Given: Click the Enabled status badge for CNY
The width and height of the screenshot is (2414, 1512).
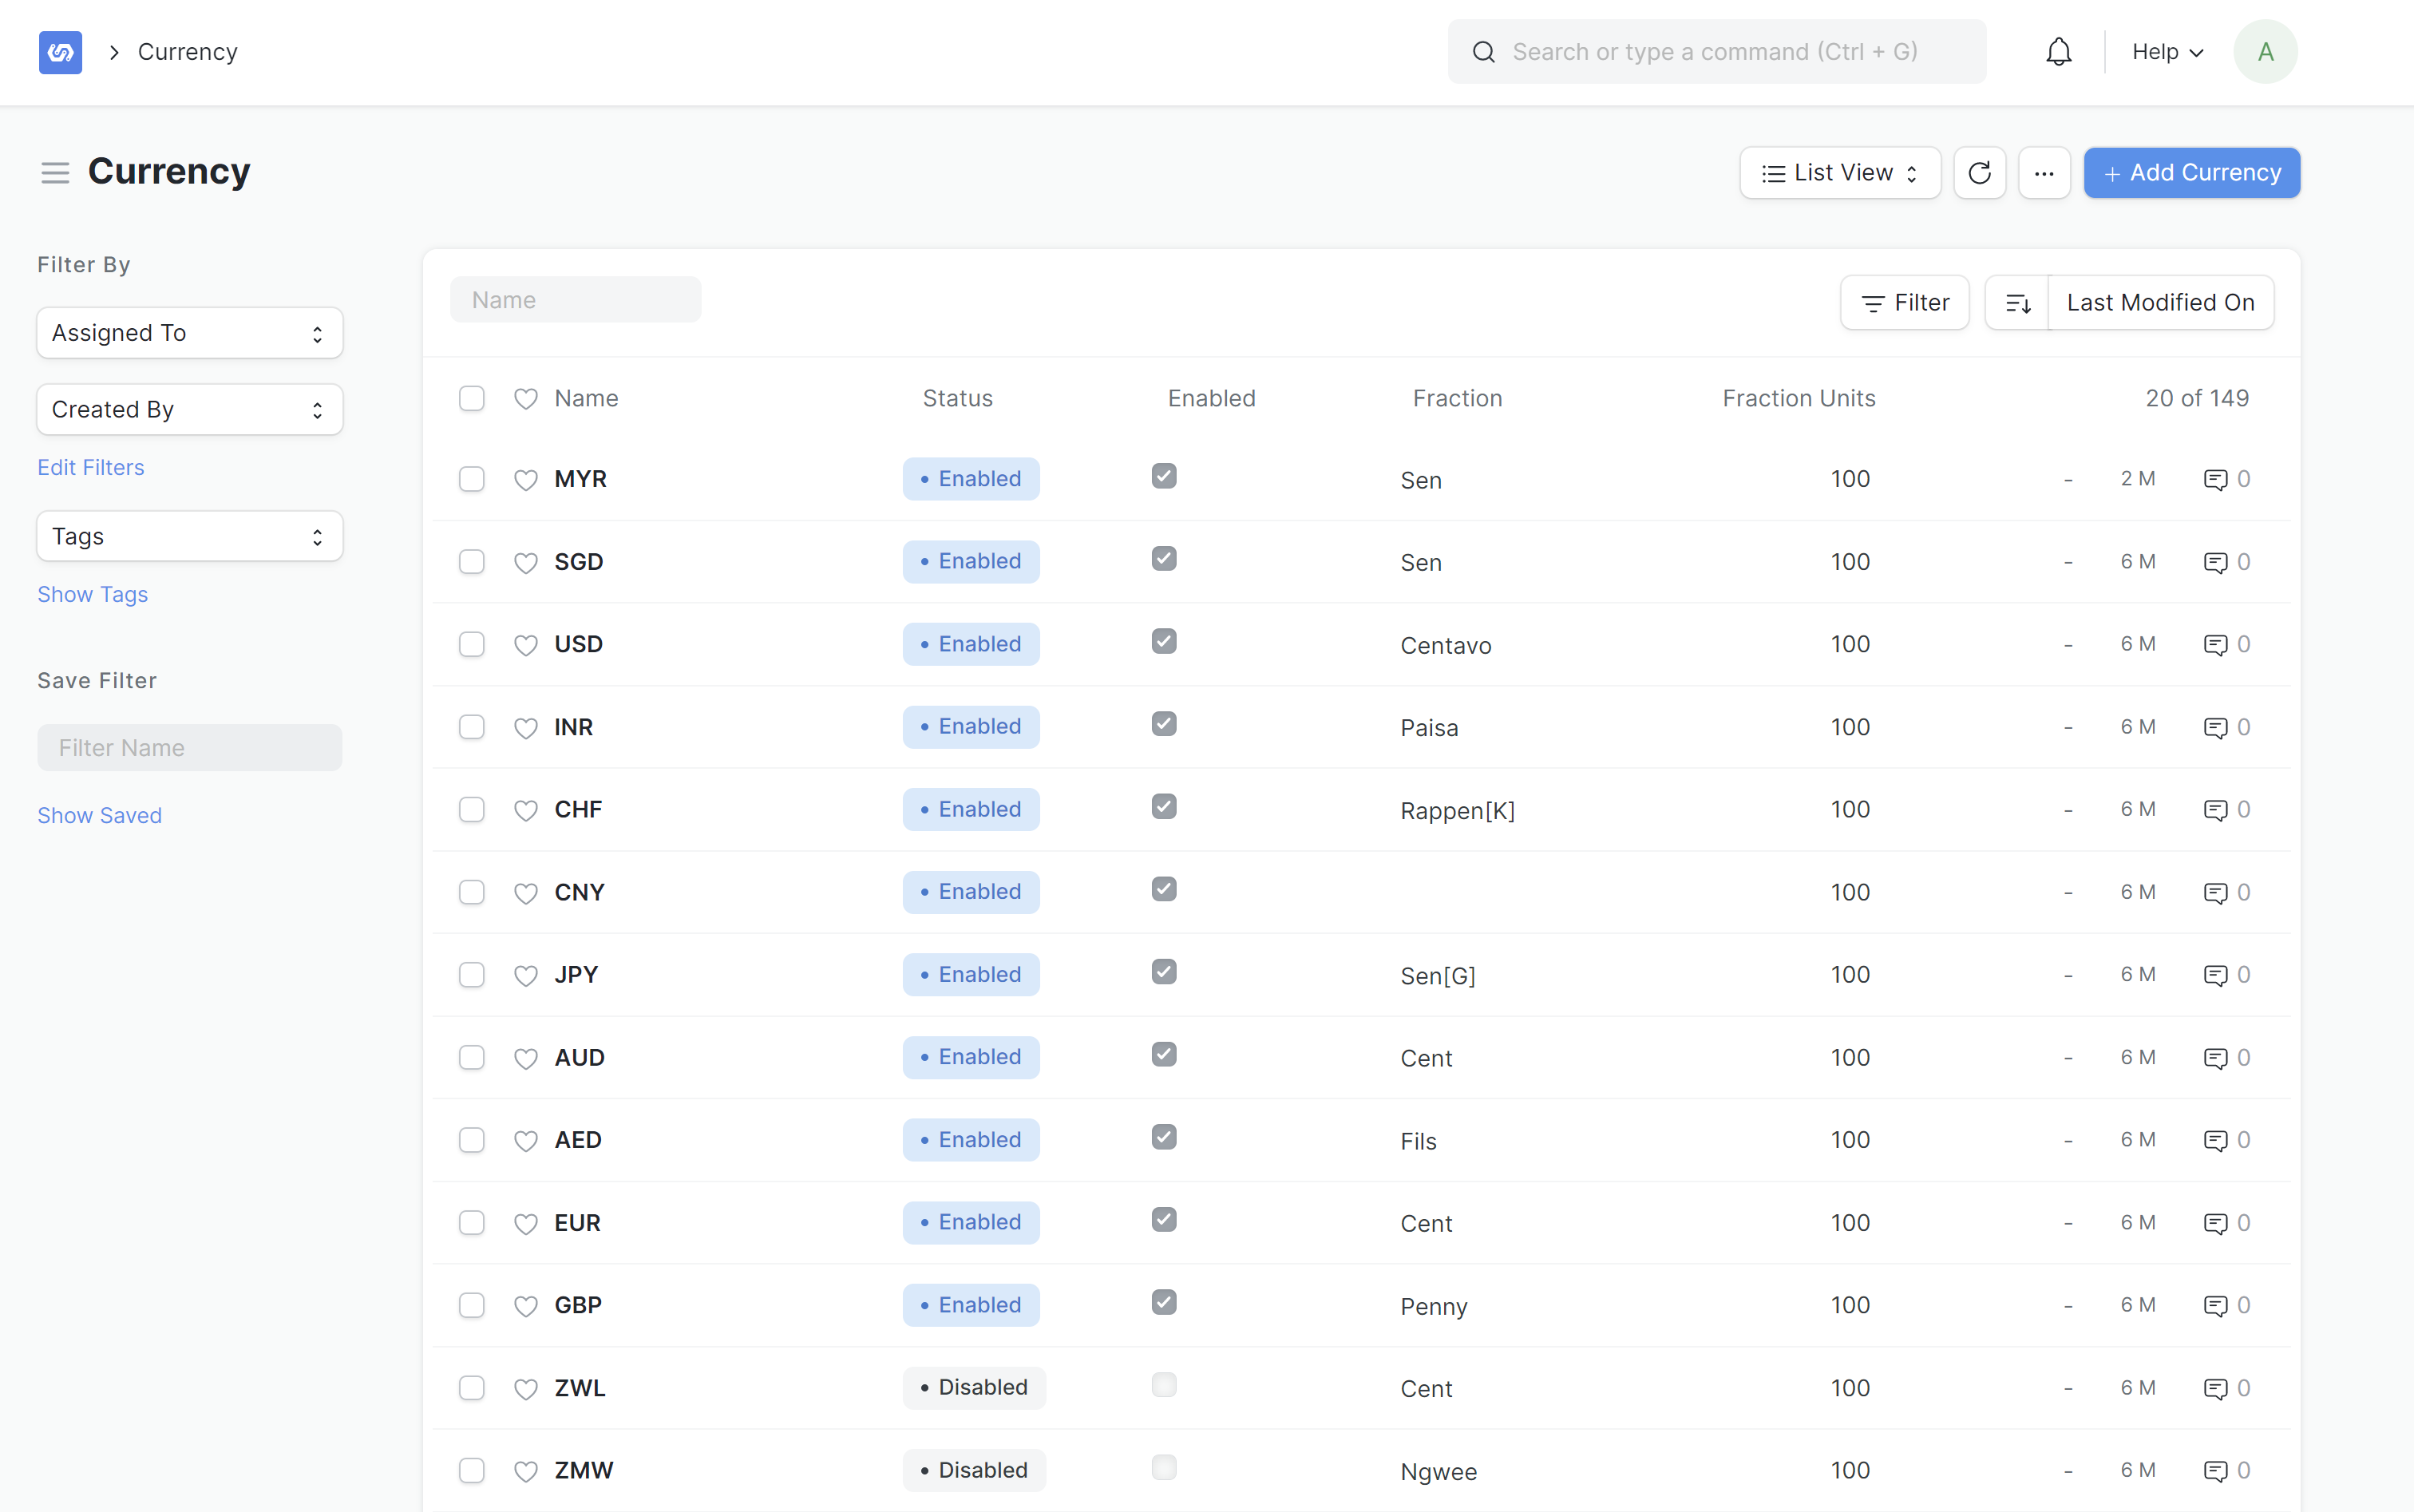Looking at the screenshot, I should point(971,892).
